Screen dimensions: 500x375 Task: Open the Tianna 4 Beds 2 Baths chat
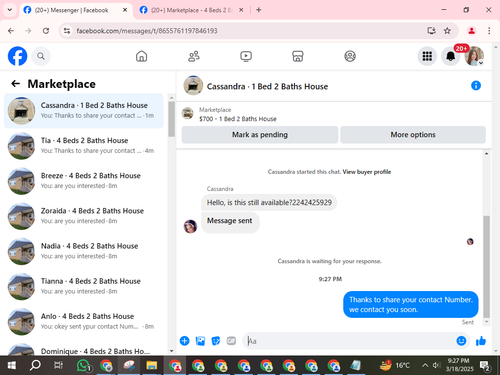(84, 286)
